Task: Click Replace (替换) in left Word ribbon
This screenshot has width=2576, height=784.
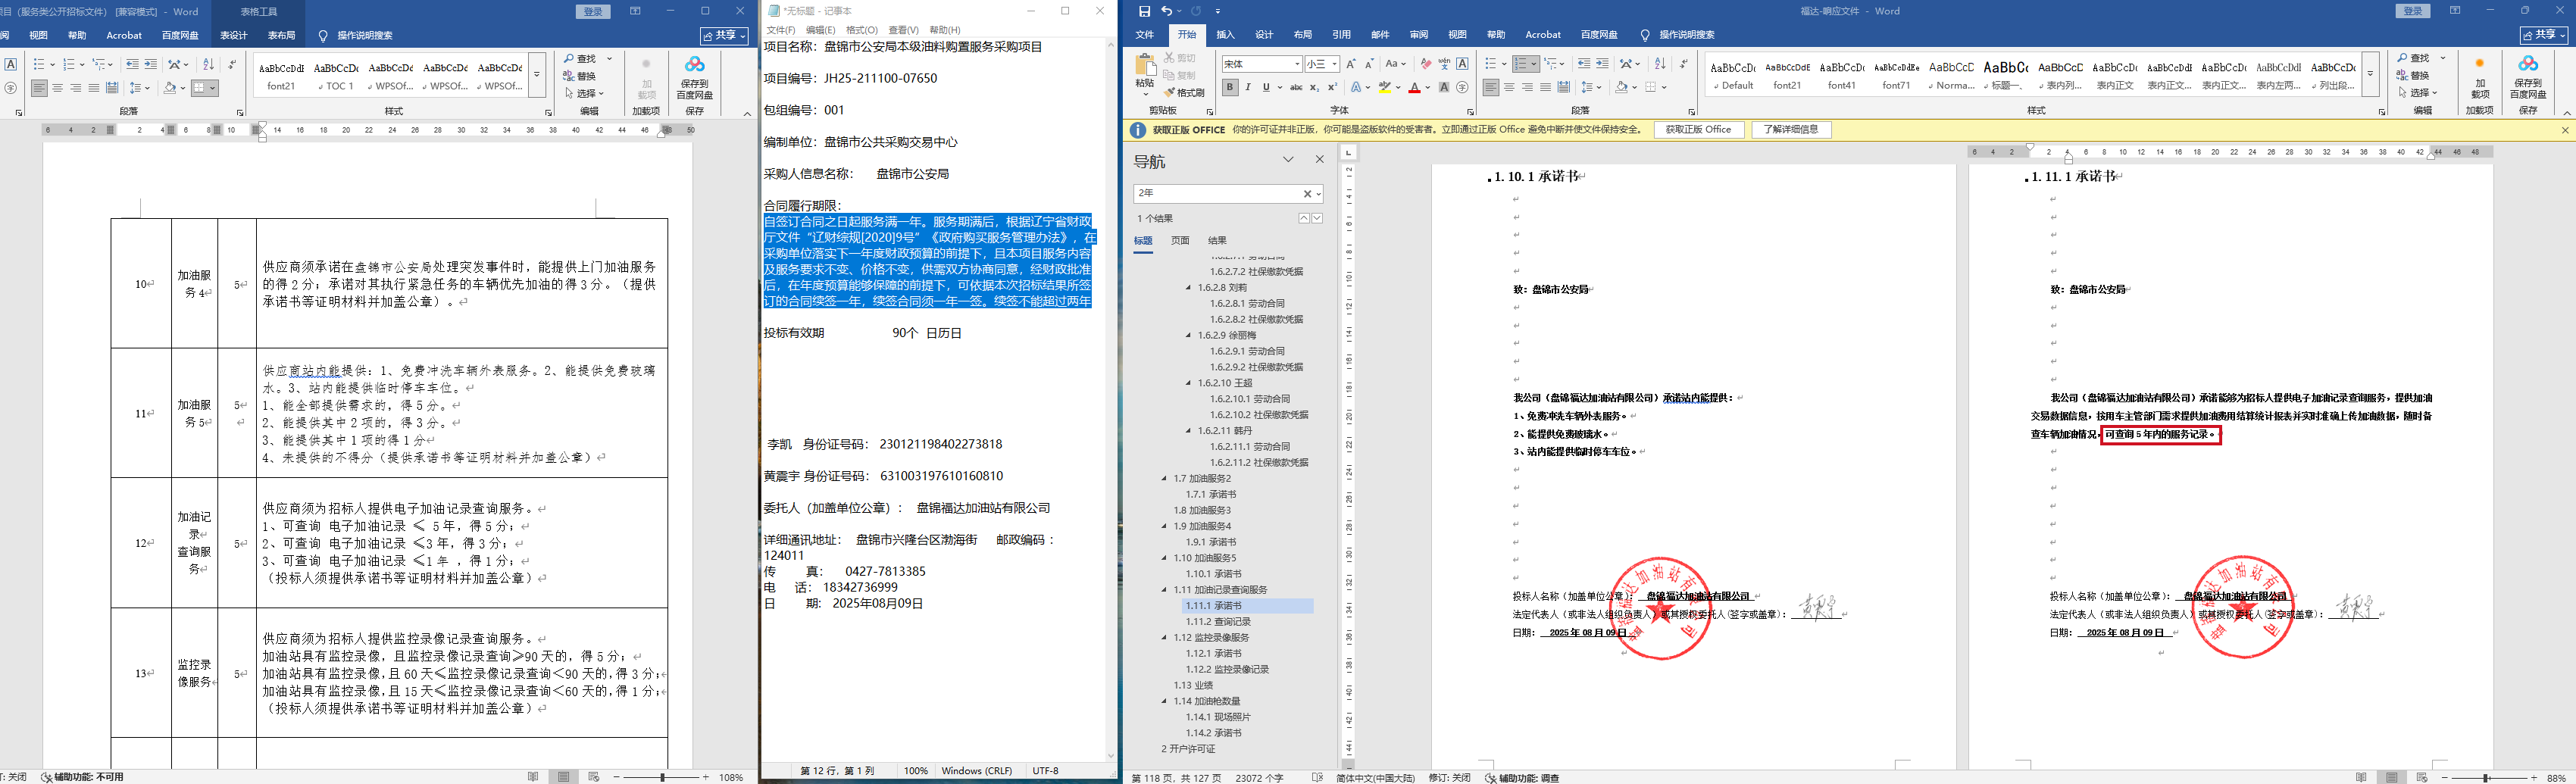Action: coord(580,76)
